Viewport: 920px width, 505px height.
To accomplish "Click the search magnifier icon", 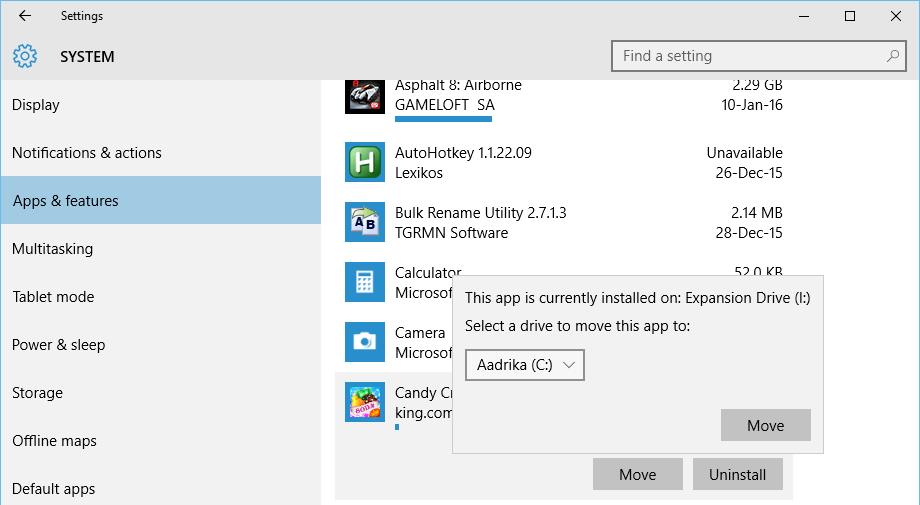I will [x=892, y=56].
